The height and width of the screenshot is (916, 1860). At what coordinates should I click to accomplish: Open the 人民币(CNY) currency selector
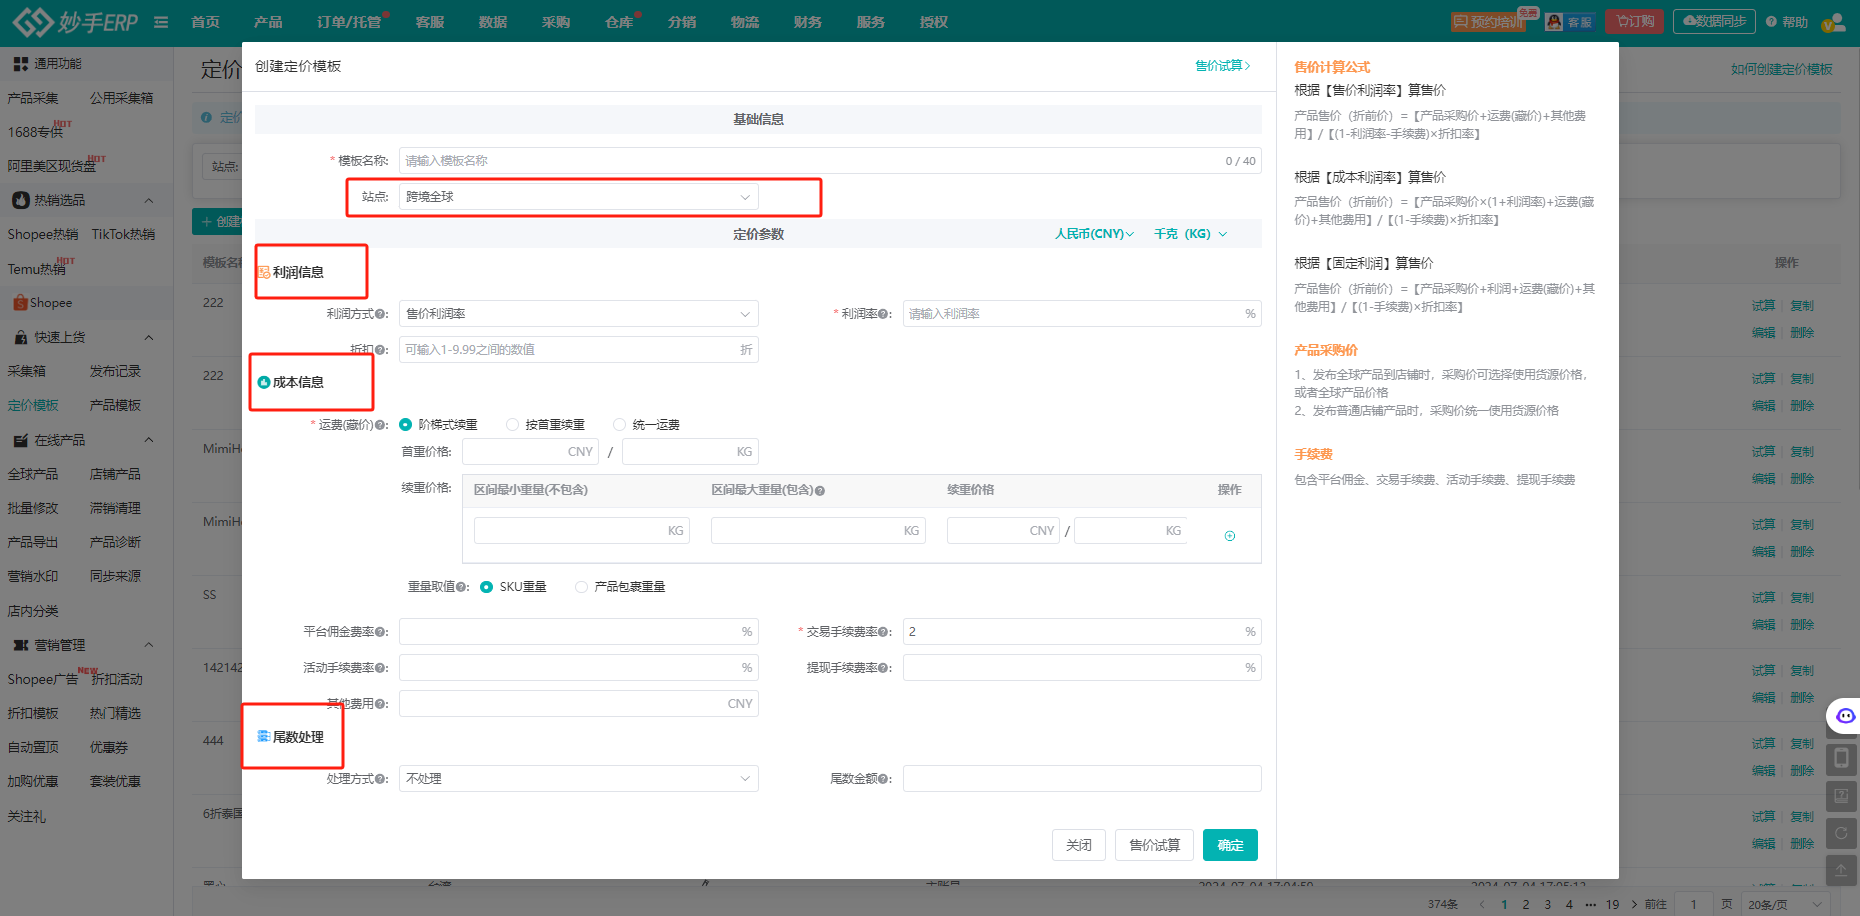point(1094,234)
